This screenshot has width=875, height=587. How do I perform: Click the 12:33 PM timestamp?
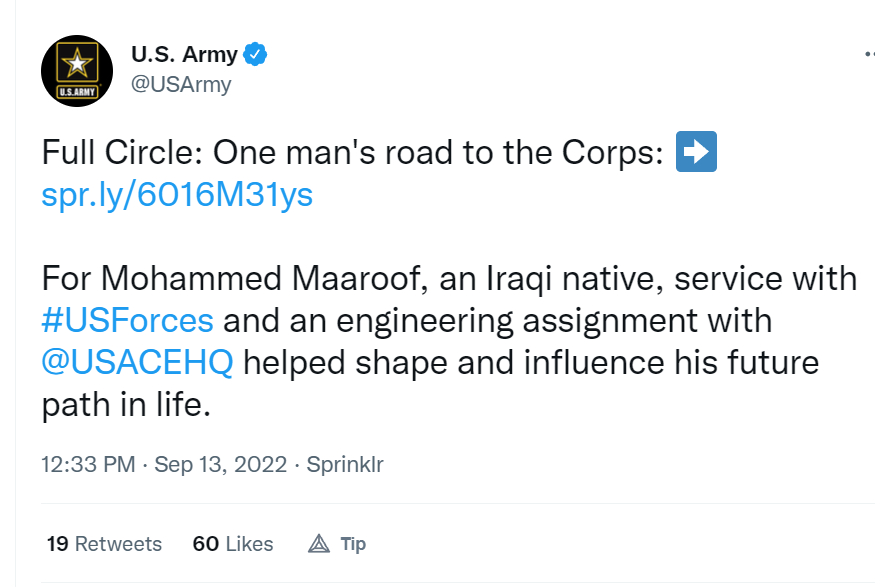click(x=88, y=464)
